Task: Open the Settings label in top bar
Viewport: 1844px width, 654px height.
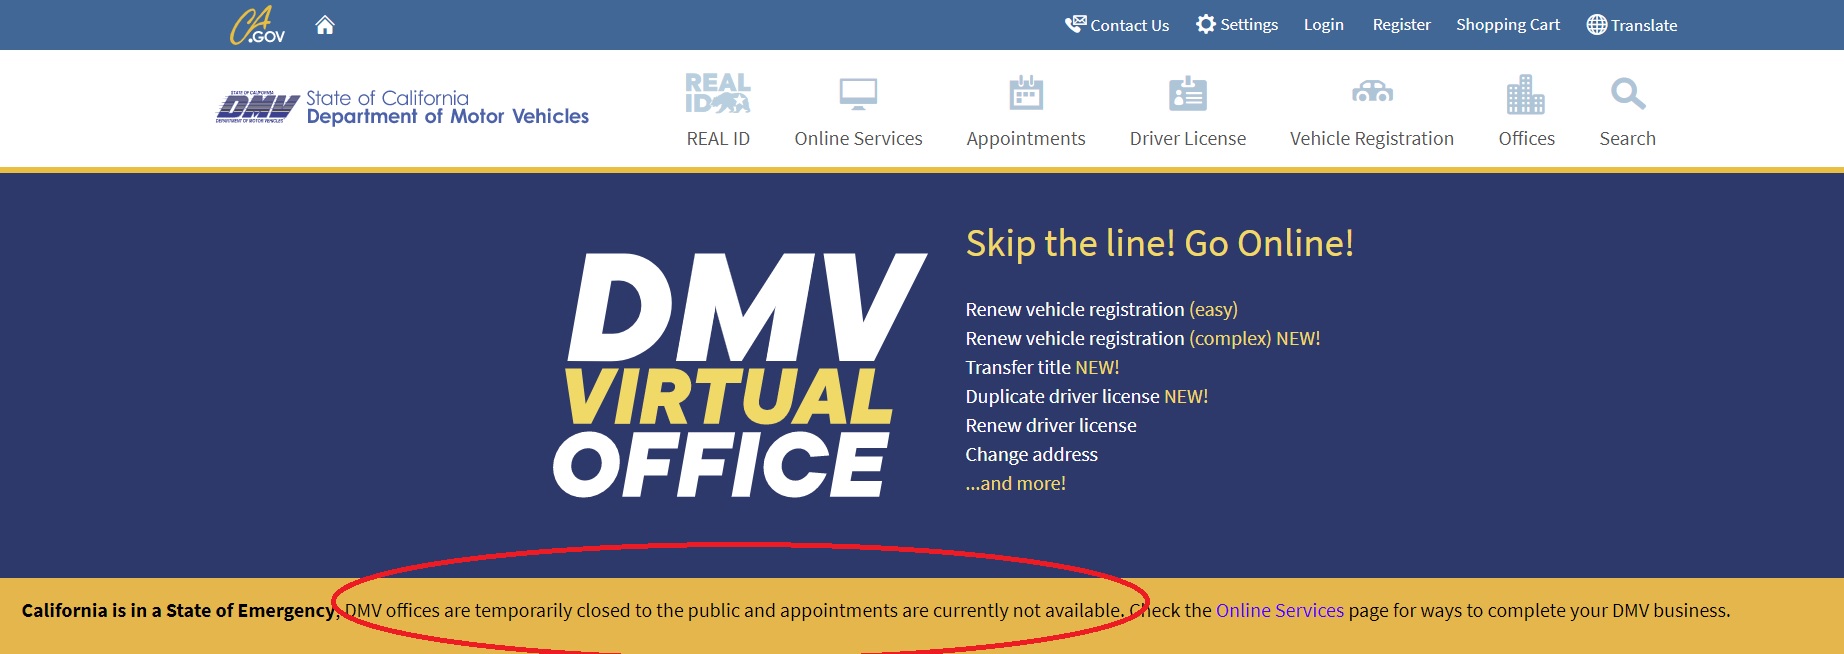Action: click(1249, 24)
